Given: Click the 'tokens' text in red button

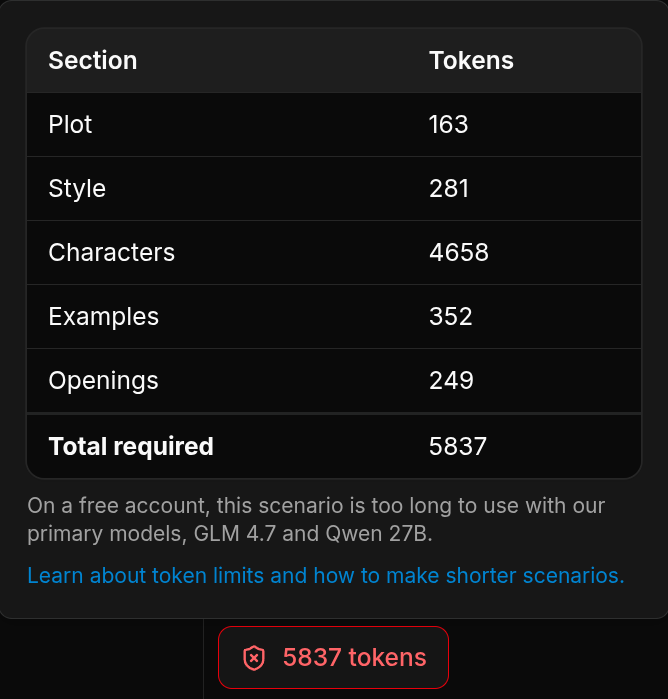Looking at the screenshot, I should [x=388, y=658].
